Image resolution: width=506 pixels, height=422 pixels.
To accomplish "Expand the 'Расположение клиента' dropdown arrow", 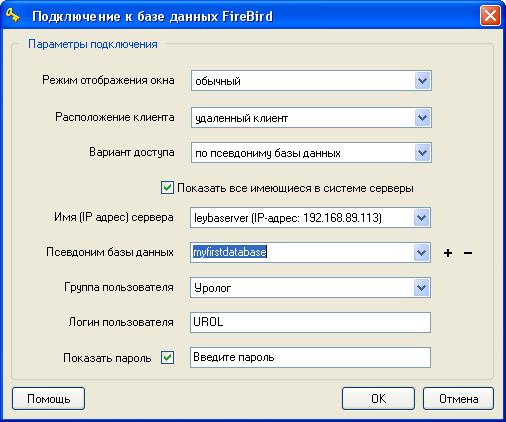I will click(422, 118).
